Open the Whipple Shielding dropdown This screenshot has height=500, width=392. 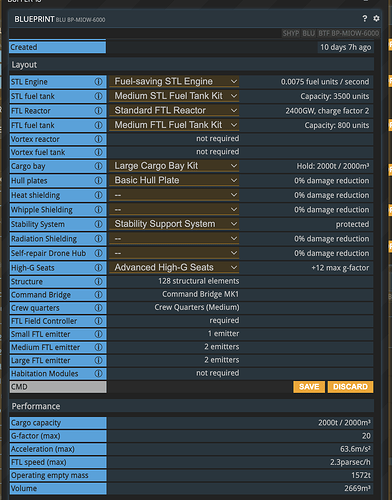pyautogui.click(x=174, y=209)
